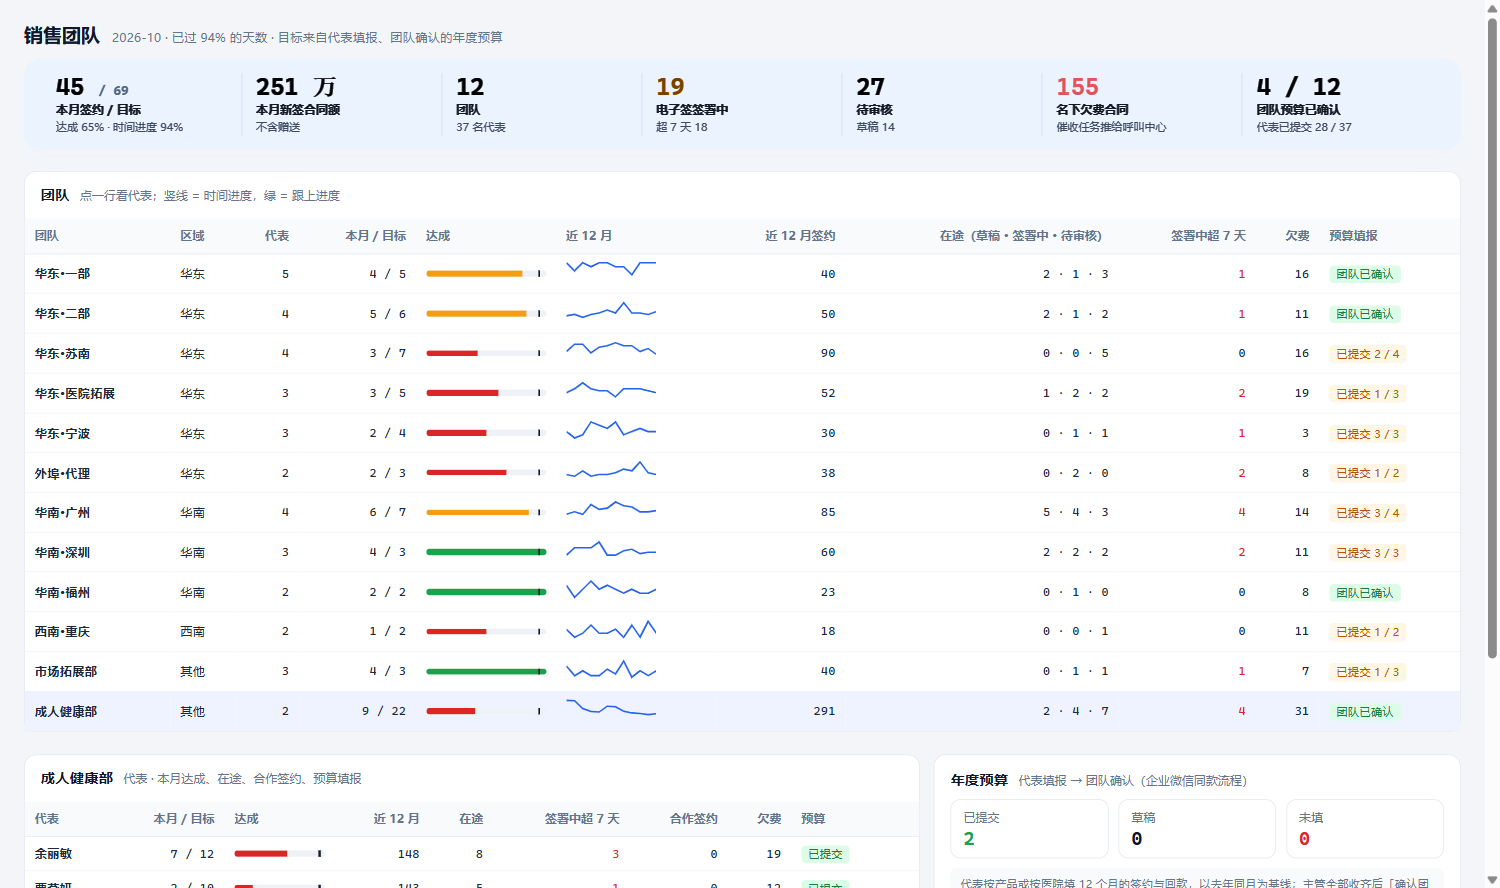The image size is (1500, 888).
Task: Select representative 余丽敏 row
Action: [x=472, y=854]
